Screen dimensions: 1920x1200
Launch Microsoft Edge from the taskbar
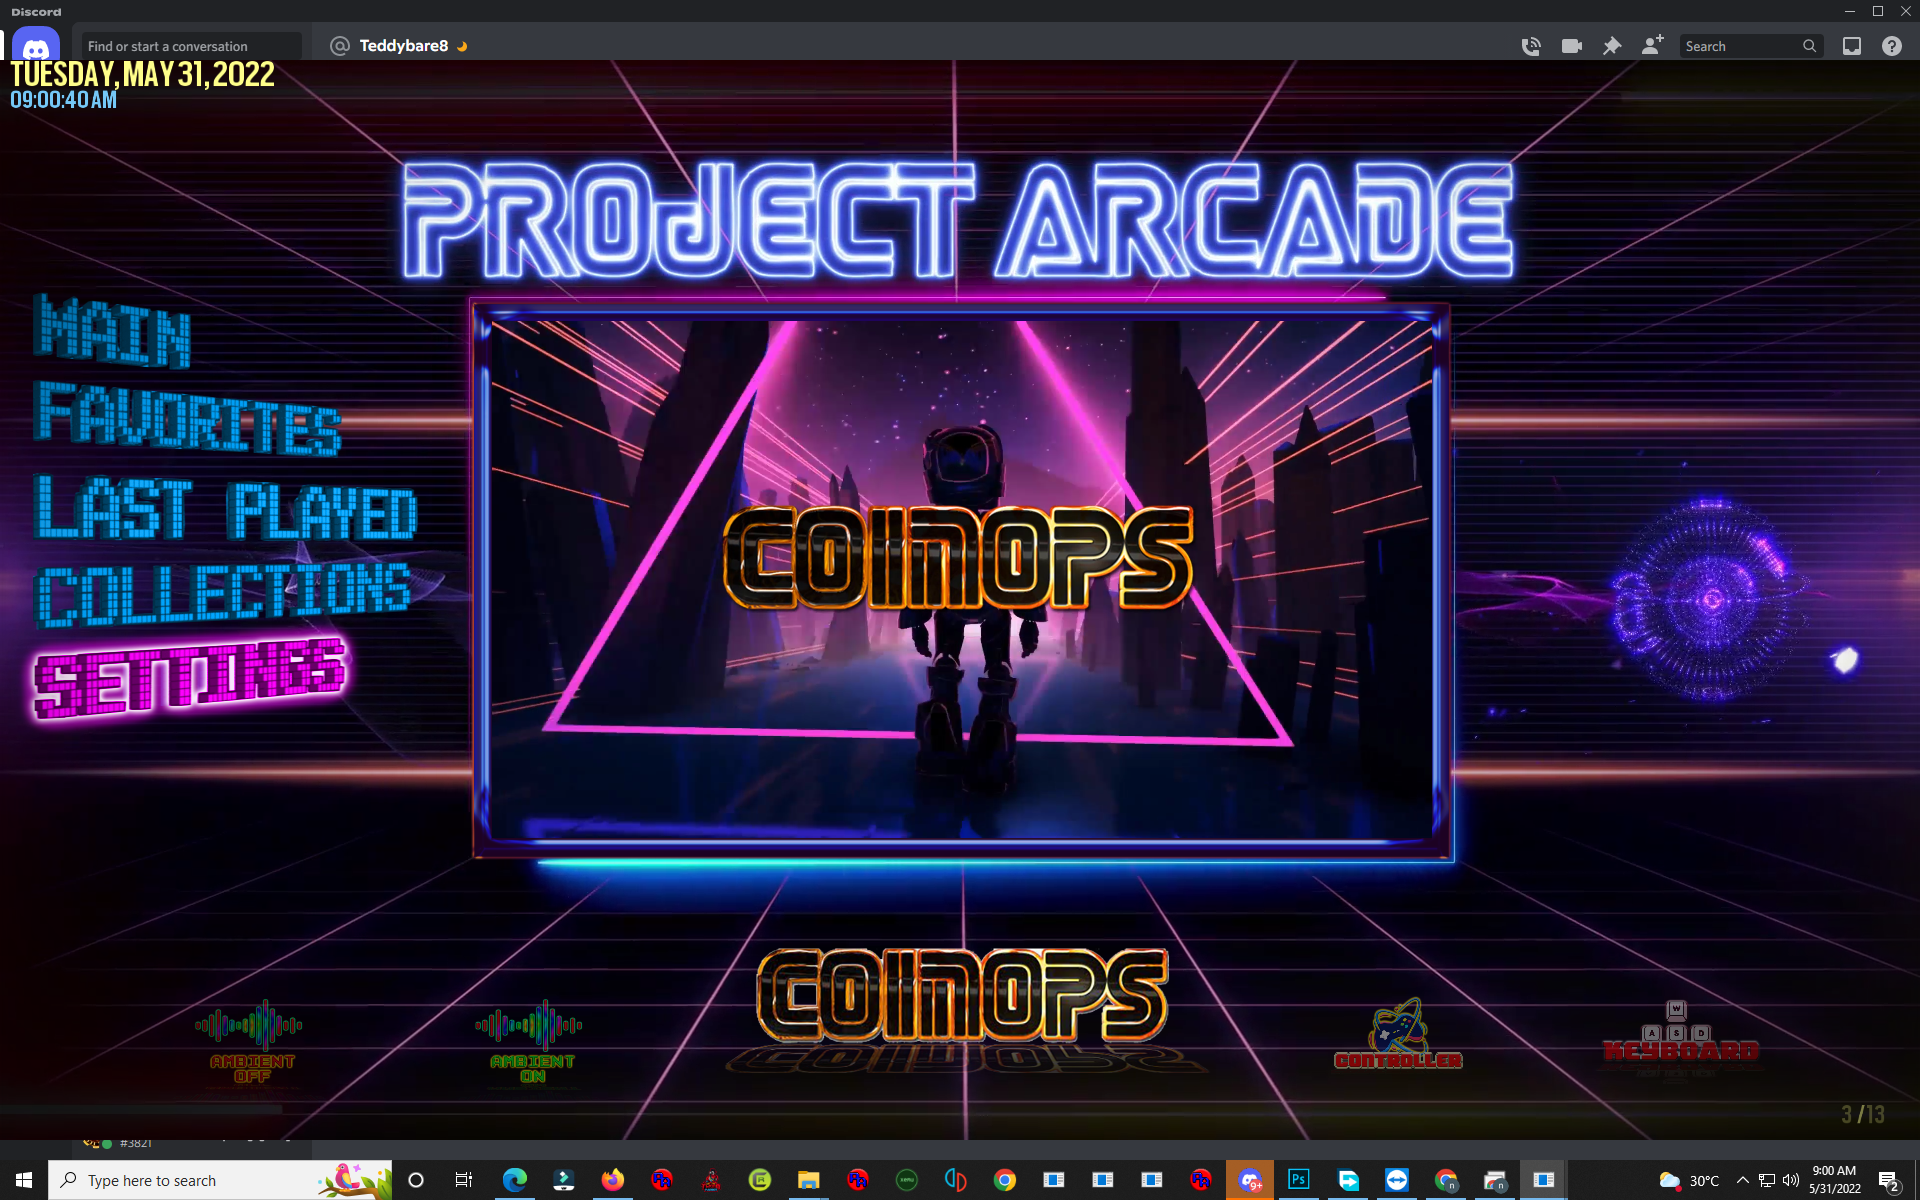(x=514, y=1180)
